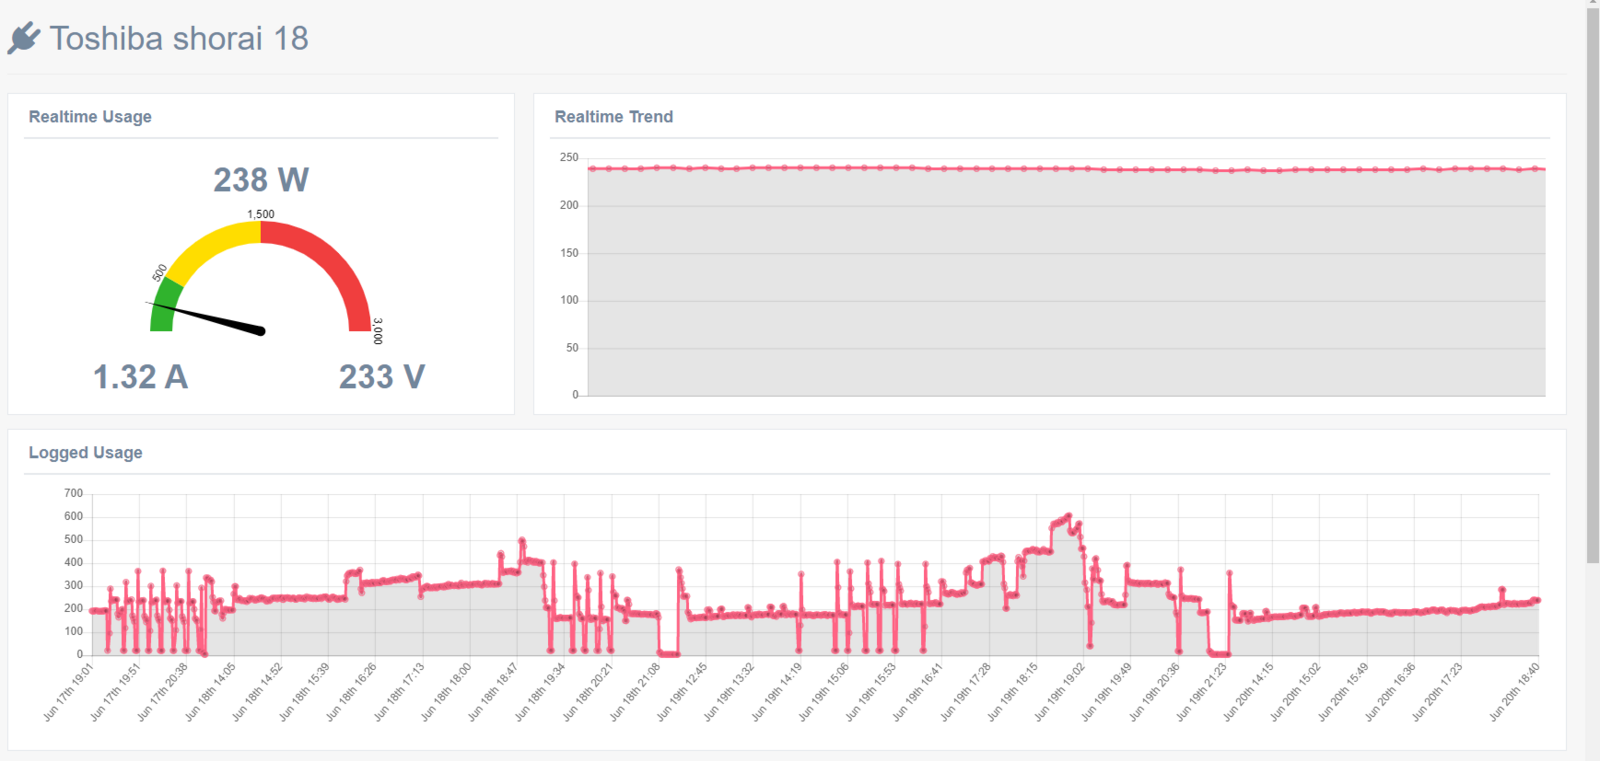Click the '250' axis label in Realtime Trend
This screenshot has height=761, width=1600.
pos(569,157)
